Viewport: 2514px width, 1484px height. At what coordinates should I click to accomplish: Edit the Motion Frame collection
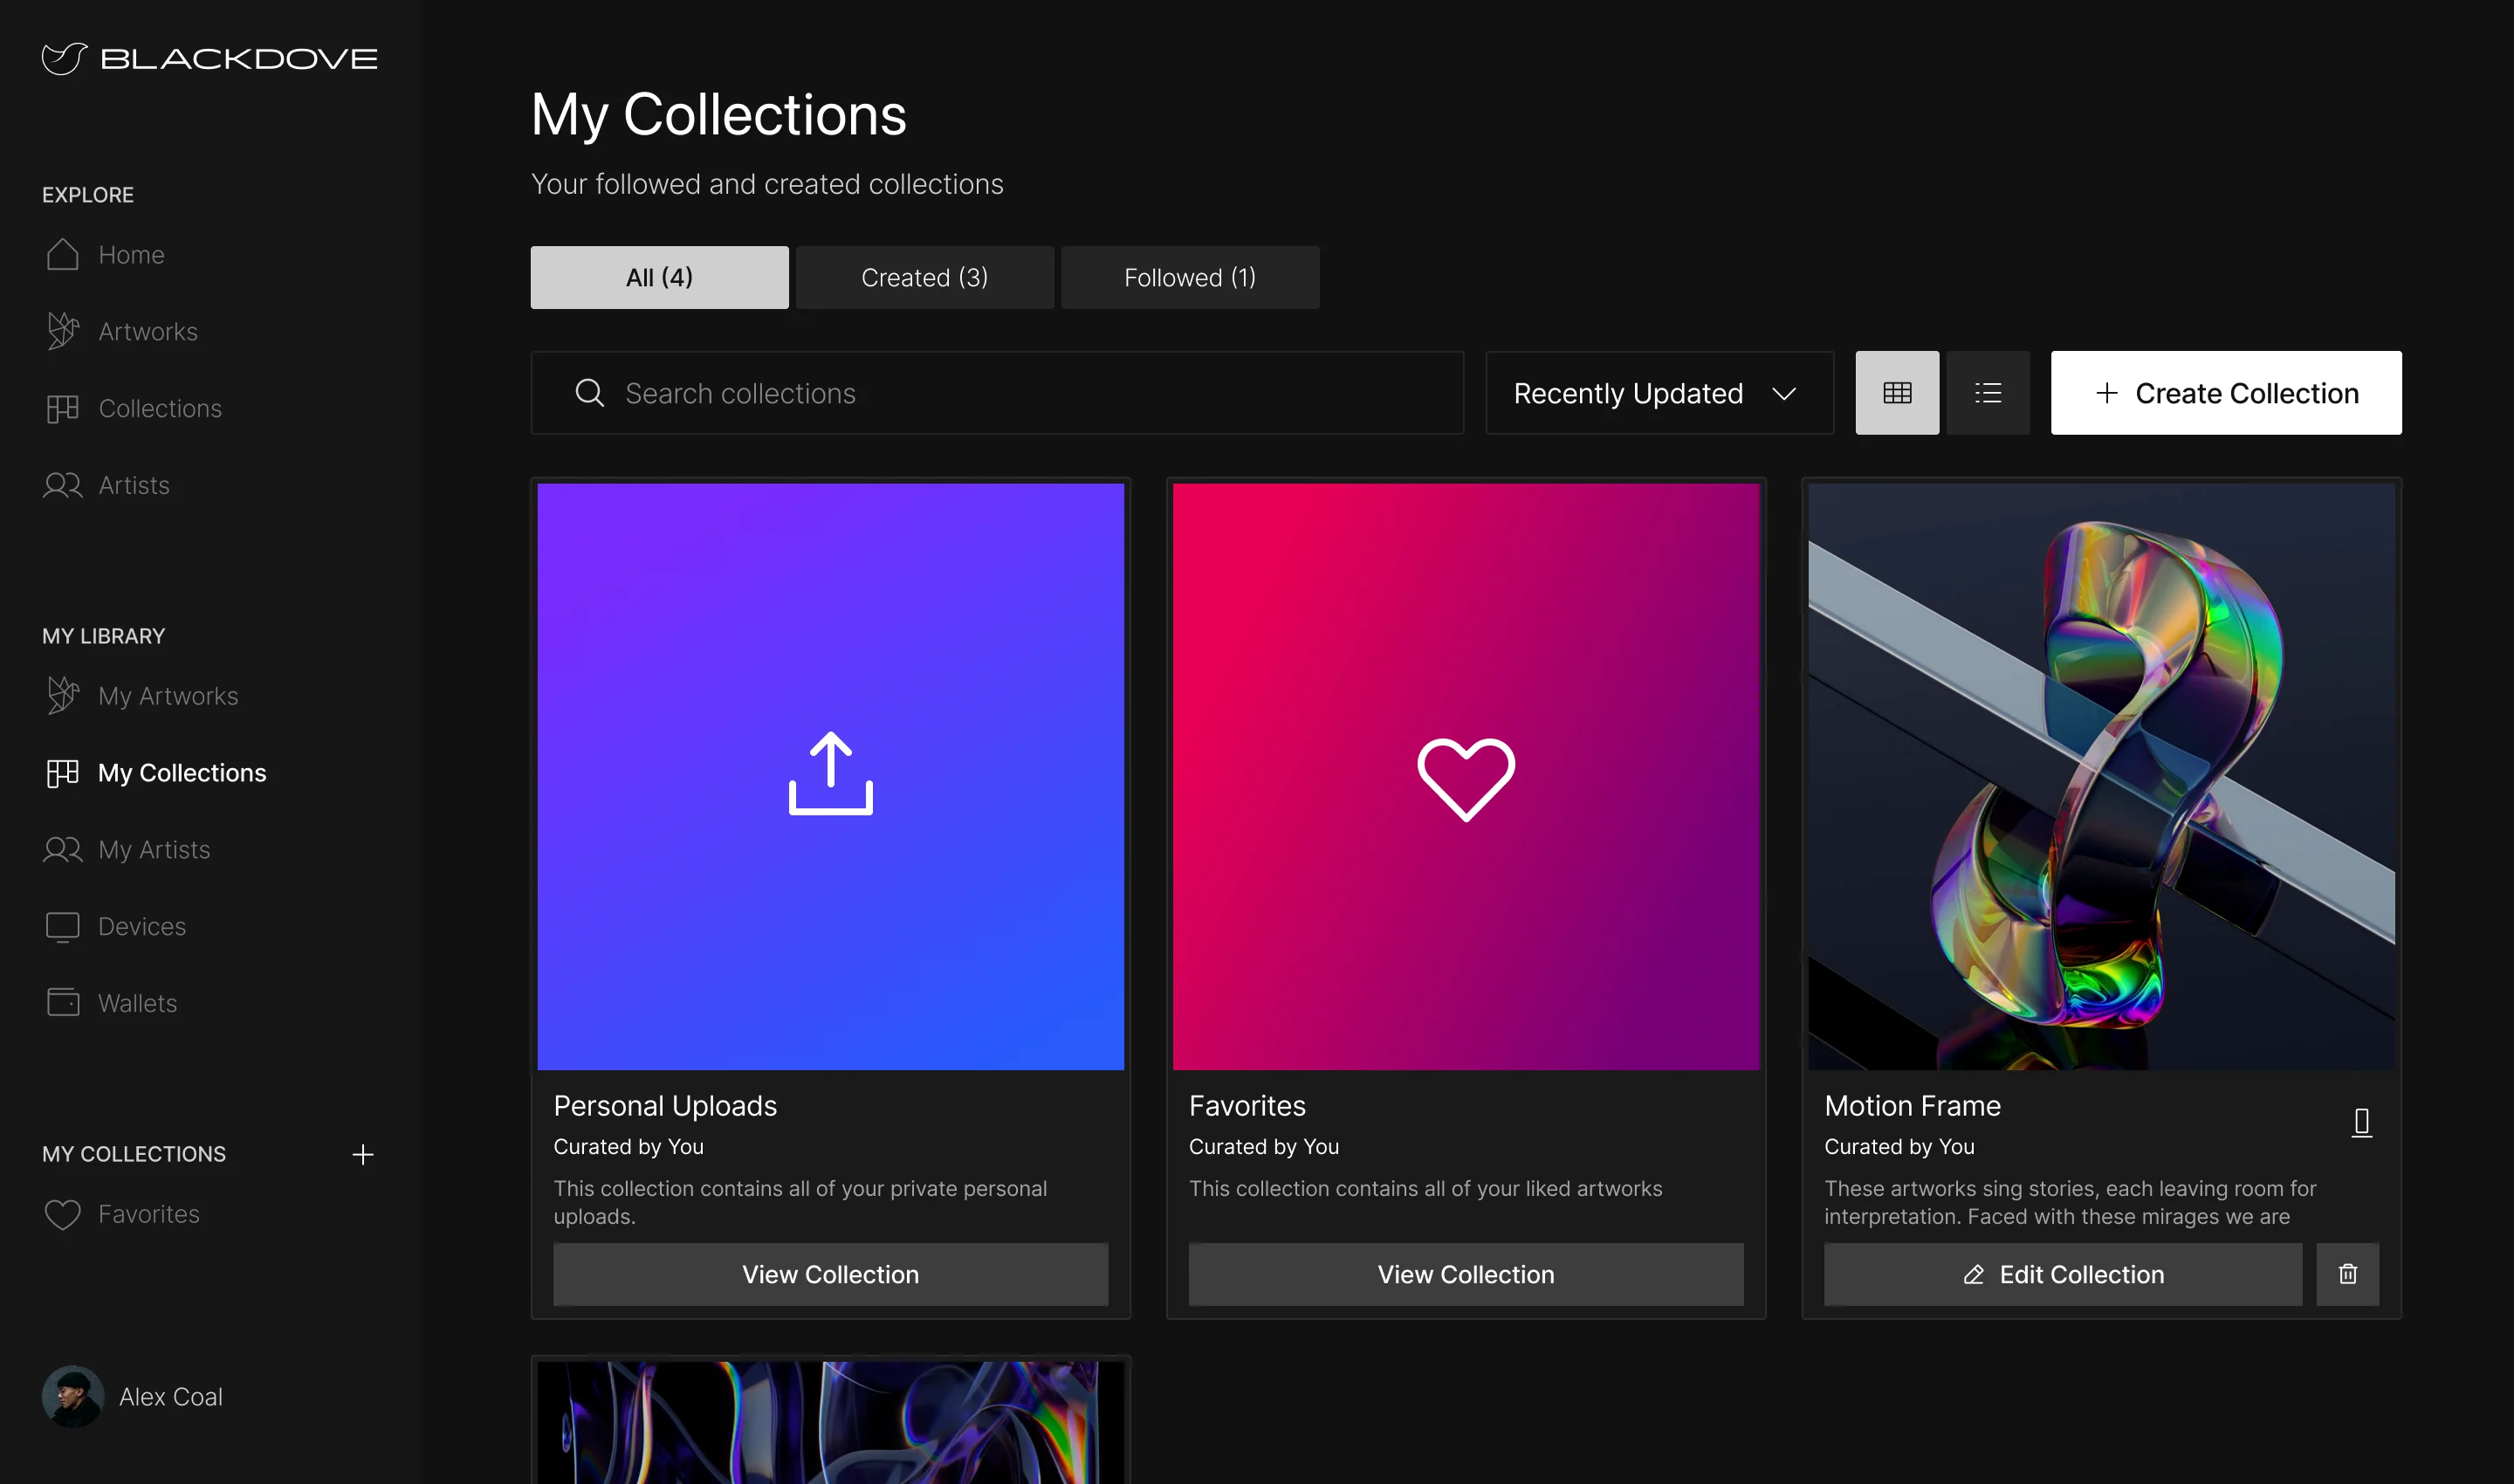click(2063, 1274)
